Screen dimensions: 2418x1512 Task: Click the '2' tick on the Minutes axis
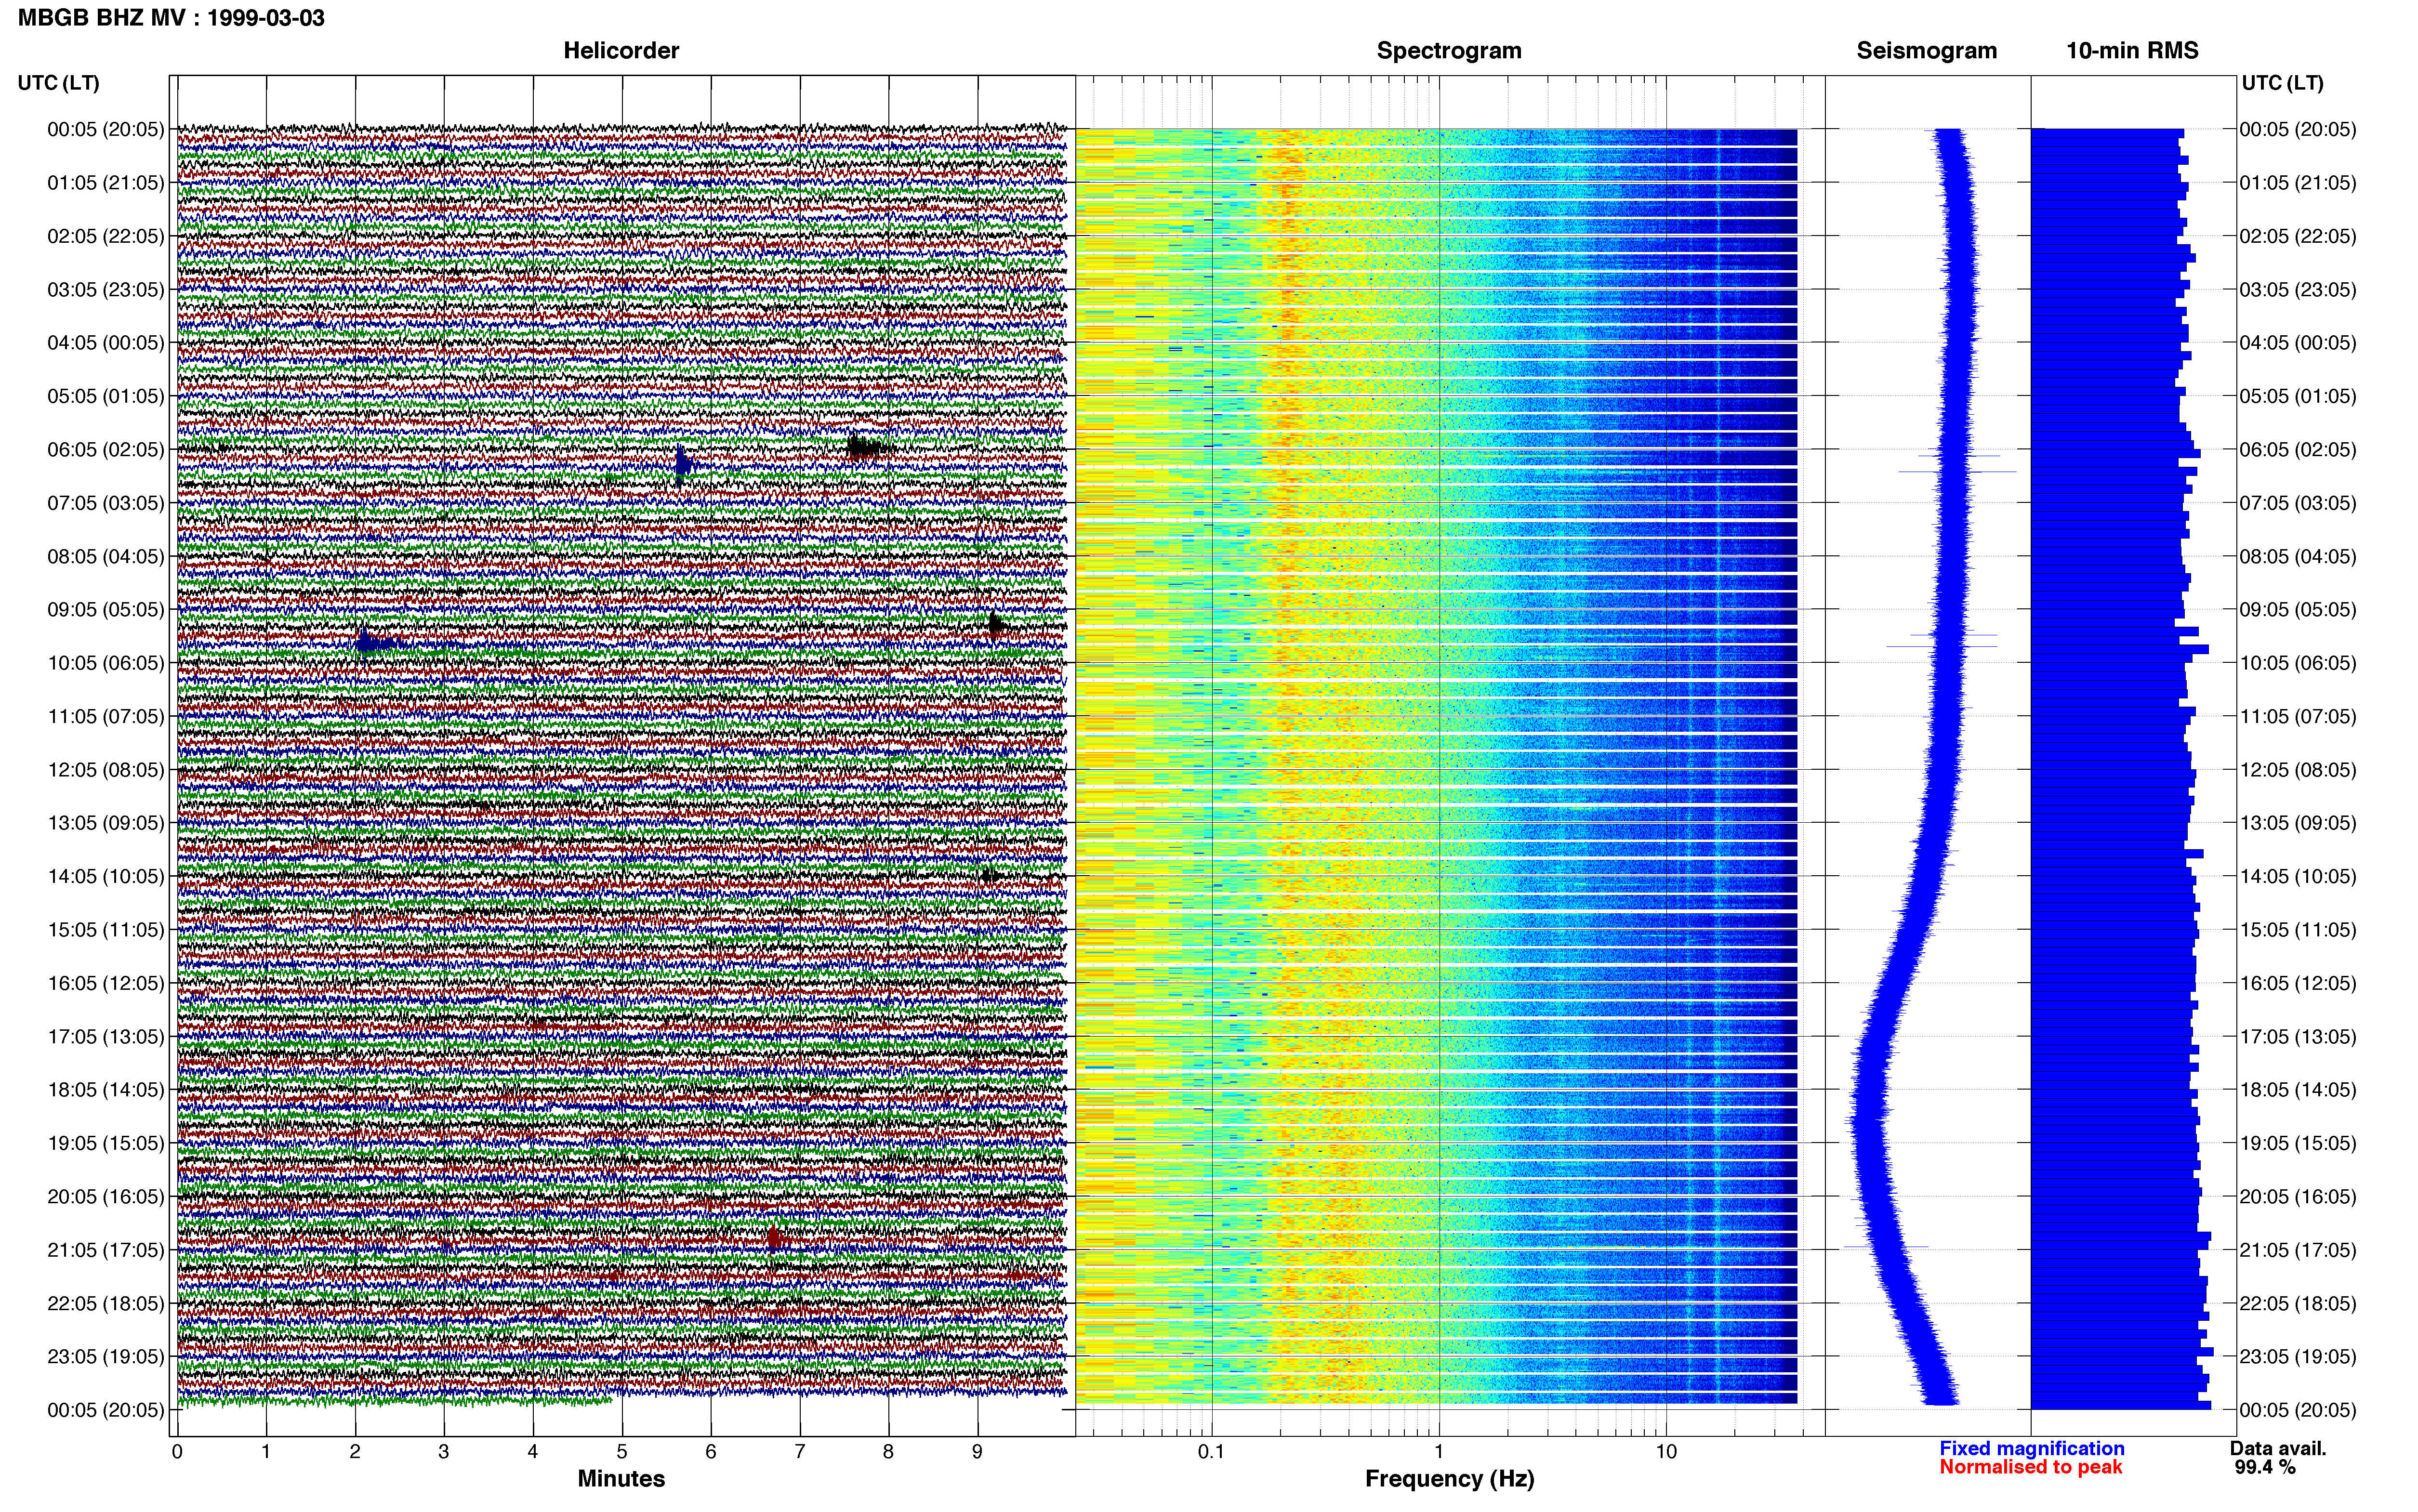tap(355, 1452)
